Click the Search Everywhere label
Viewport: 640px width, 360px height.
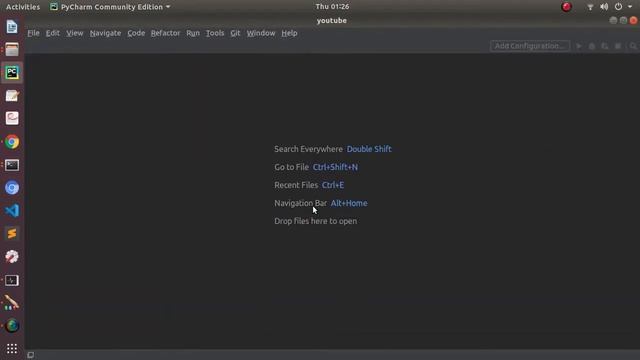308,149
